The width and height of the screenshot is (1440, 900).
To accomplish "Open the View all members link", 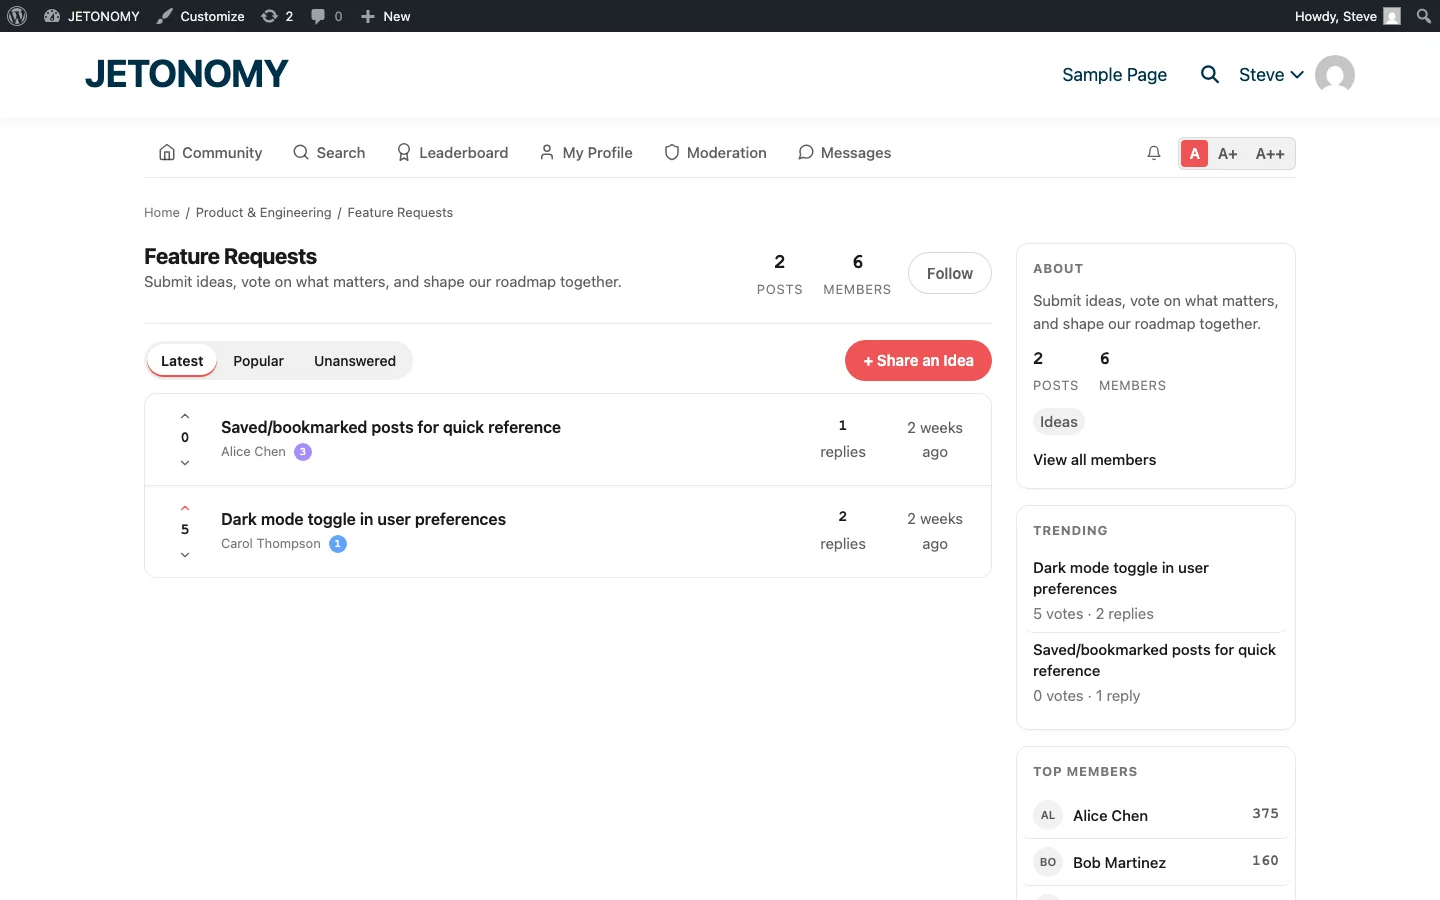I will (x=1094, y=459).
